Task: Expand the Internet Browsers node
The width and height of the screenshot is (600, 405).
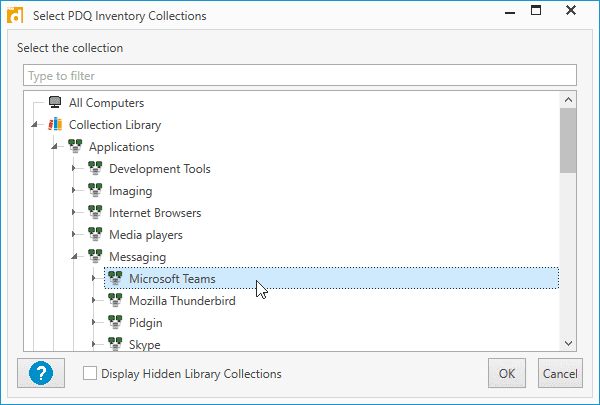Action: pyautogui.click(x=73, y=212)
